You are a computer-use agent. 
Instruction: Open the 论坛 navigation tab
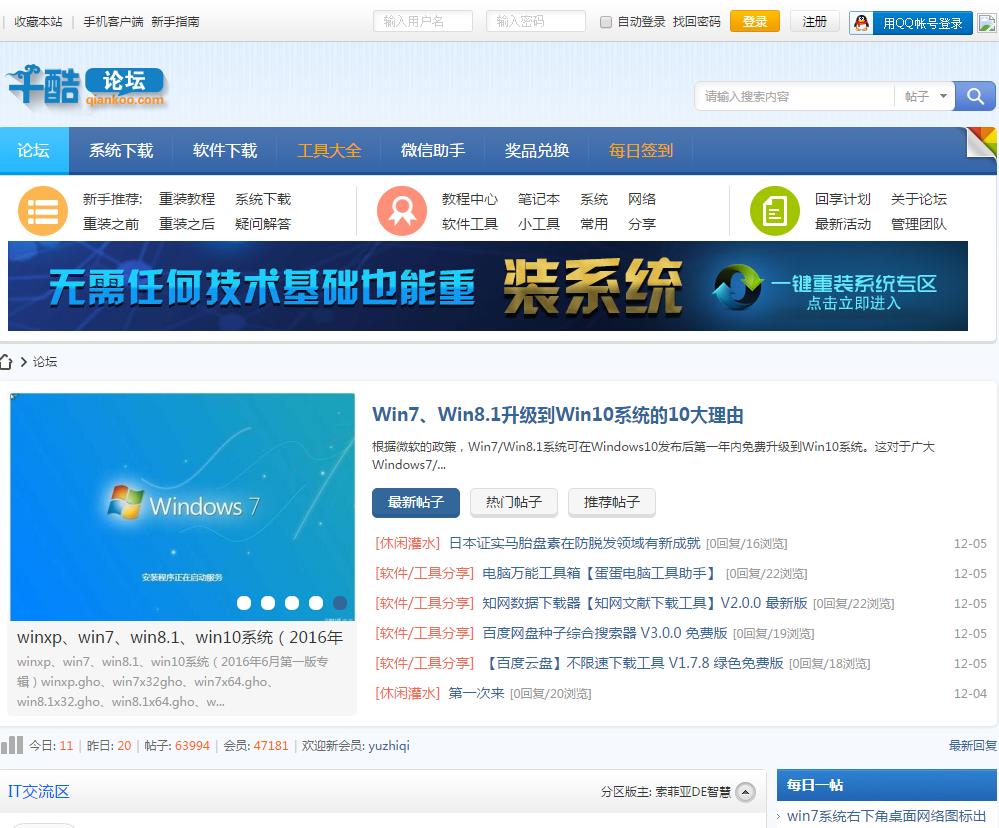(x=34, y=150)
